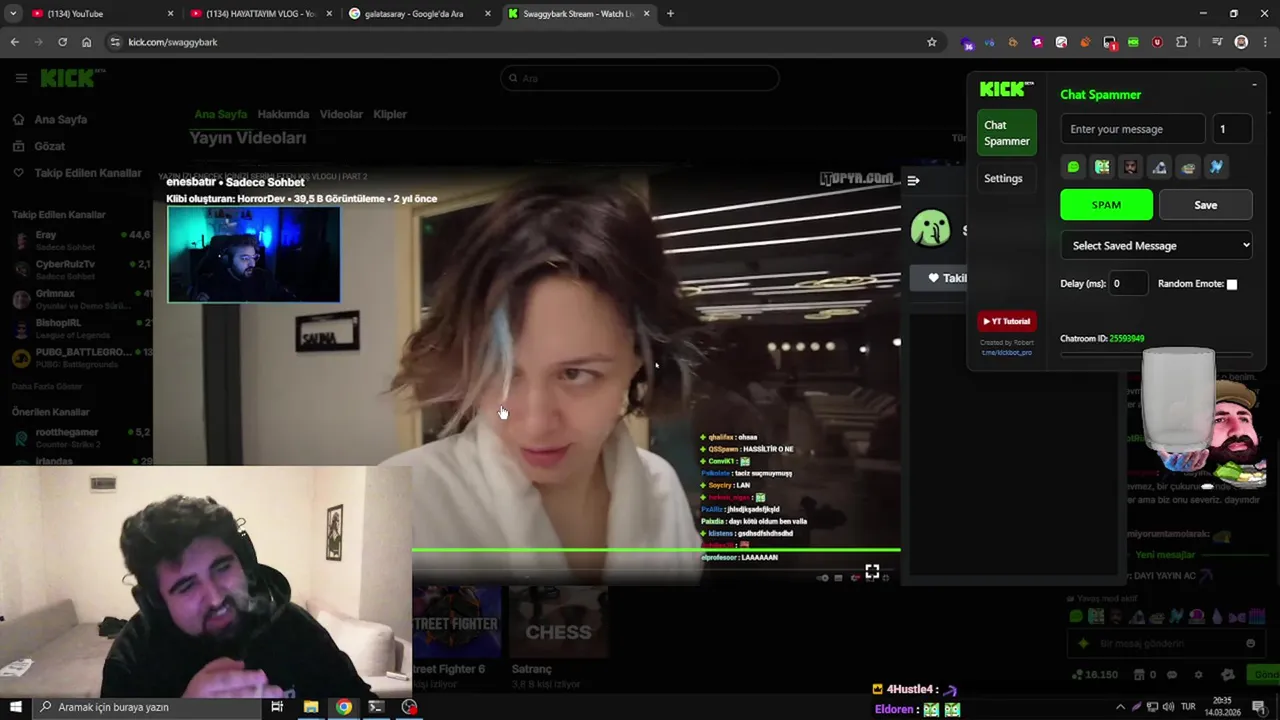This screenshot has height=720, width=1280.
Task: Choose the bearded face emote in Chat Spammer
Action: click(1131, 167)
